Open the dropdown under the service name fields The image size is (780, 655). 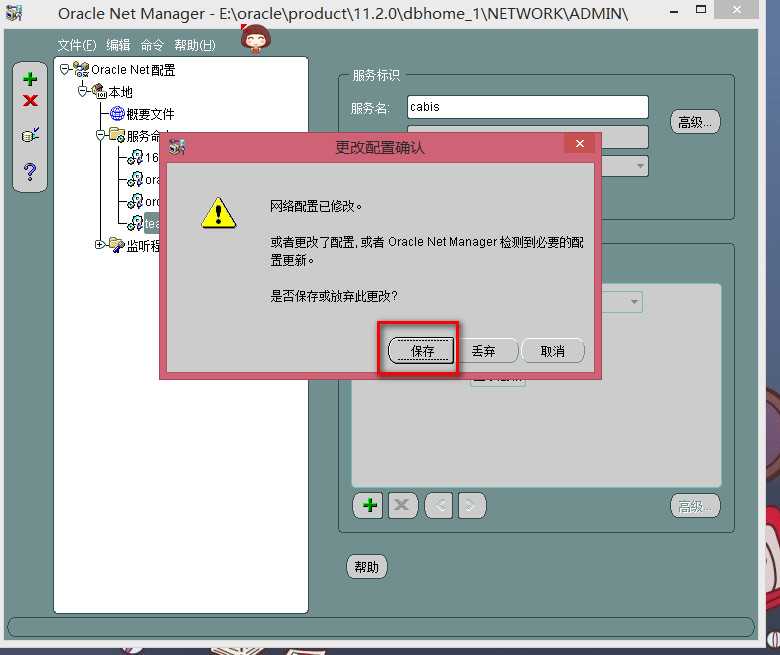point(640,166)
